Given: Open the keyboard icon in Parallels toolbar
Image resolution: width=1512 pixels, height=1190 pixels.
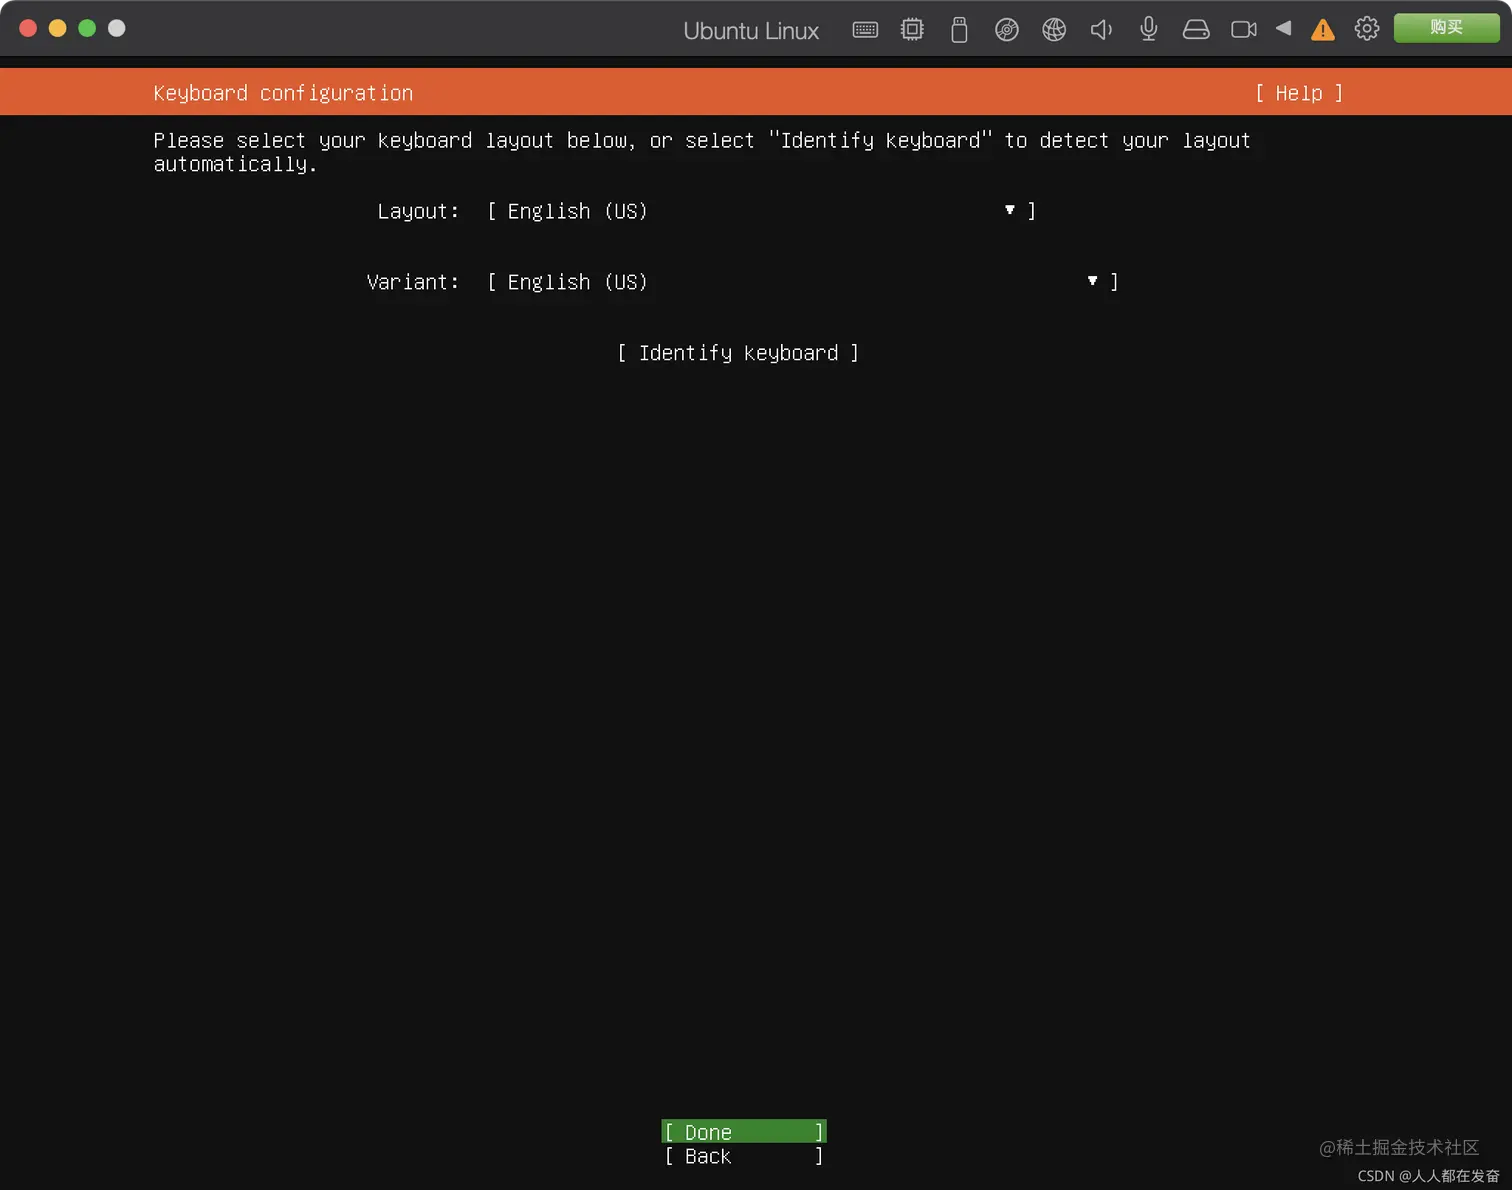Looking at the screenshot, I should tap(865, 30).
